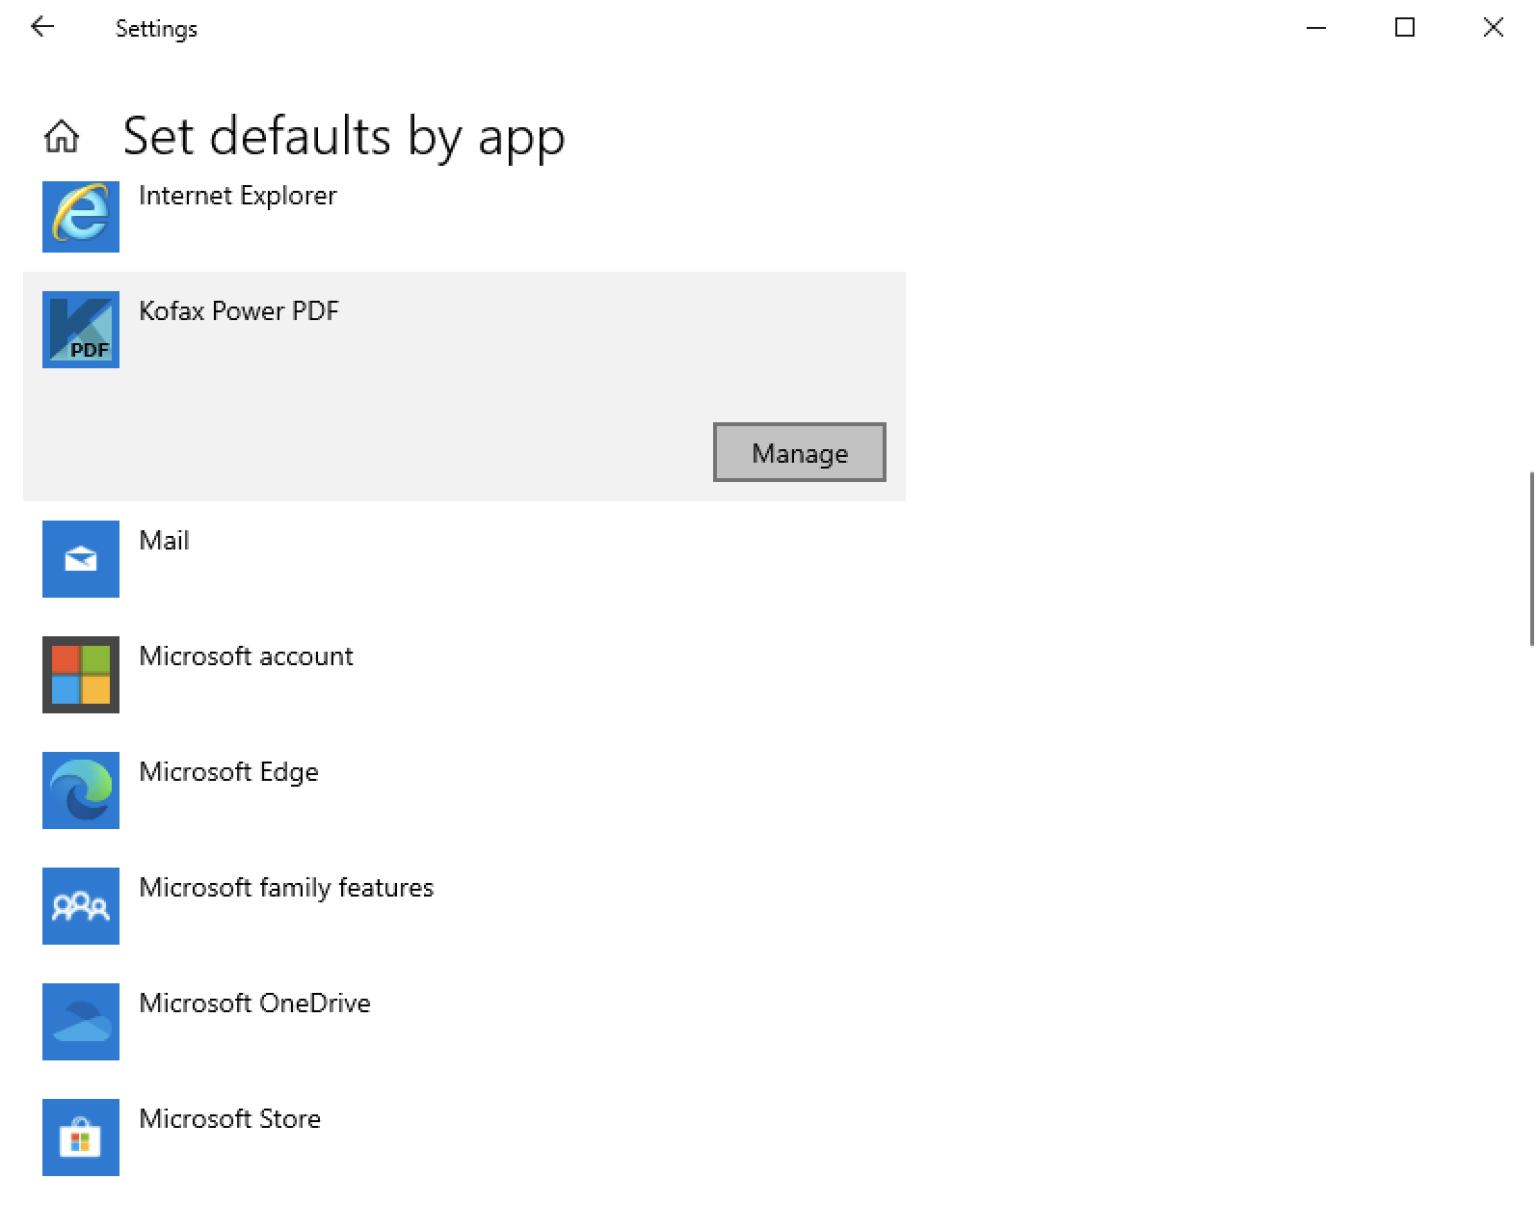
Task: Select the Microsoft OneDrive icon
Action: click(x=80, y=1021)
